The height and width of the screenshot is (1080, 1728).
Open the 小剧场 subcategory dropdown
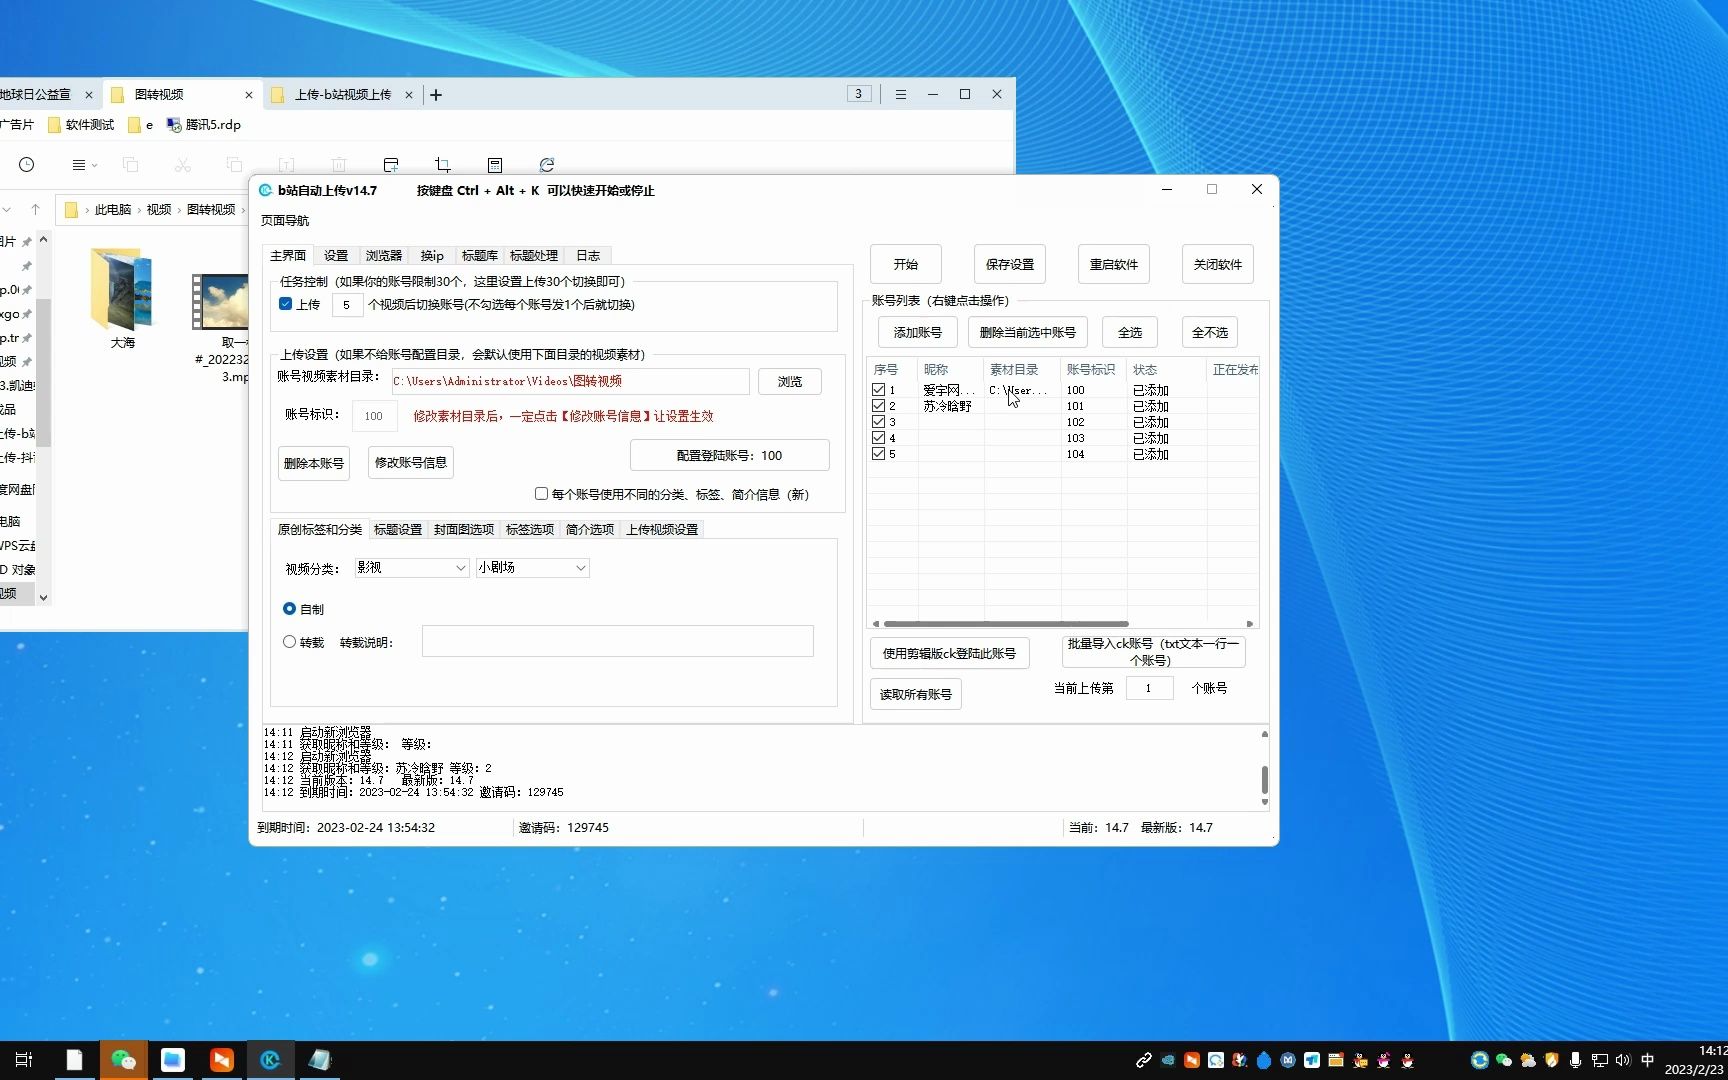[532, 567]
